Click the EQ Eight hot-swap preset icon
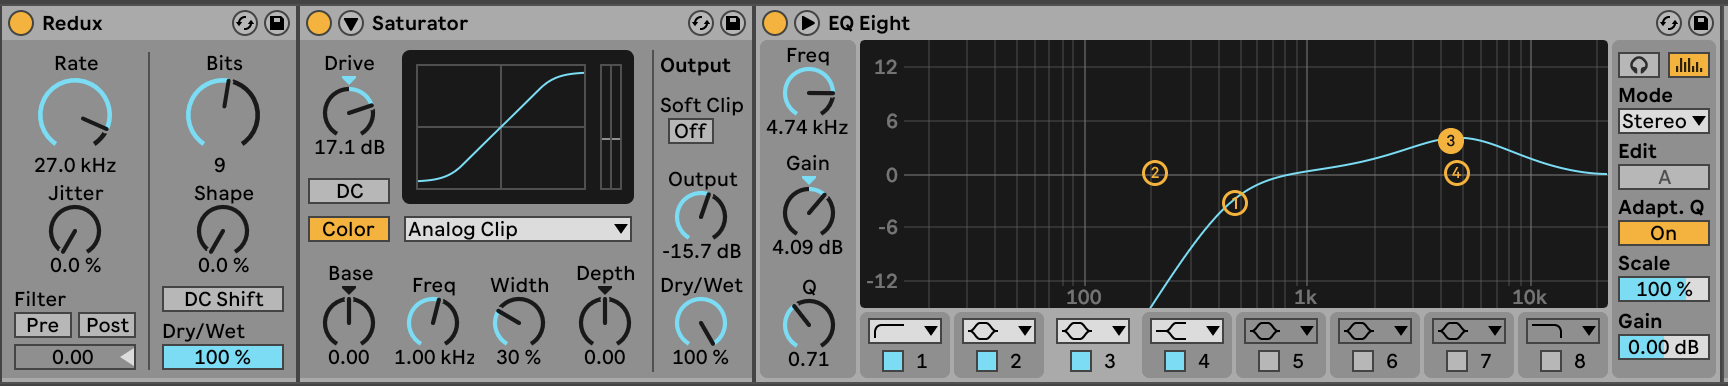This screenshot has height=386, width=1728. (1669, 23)
